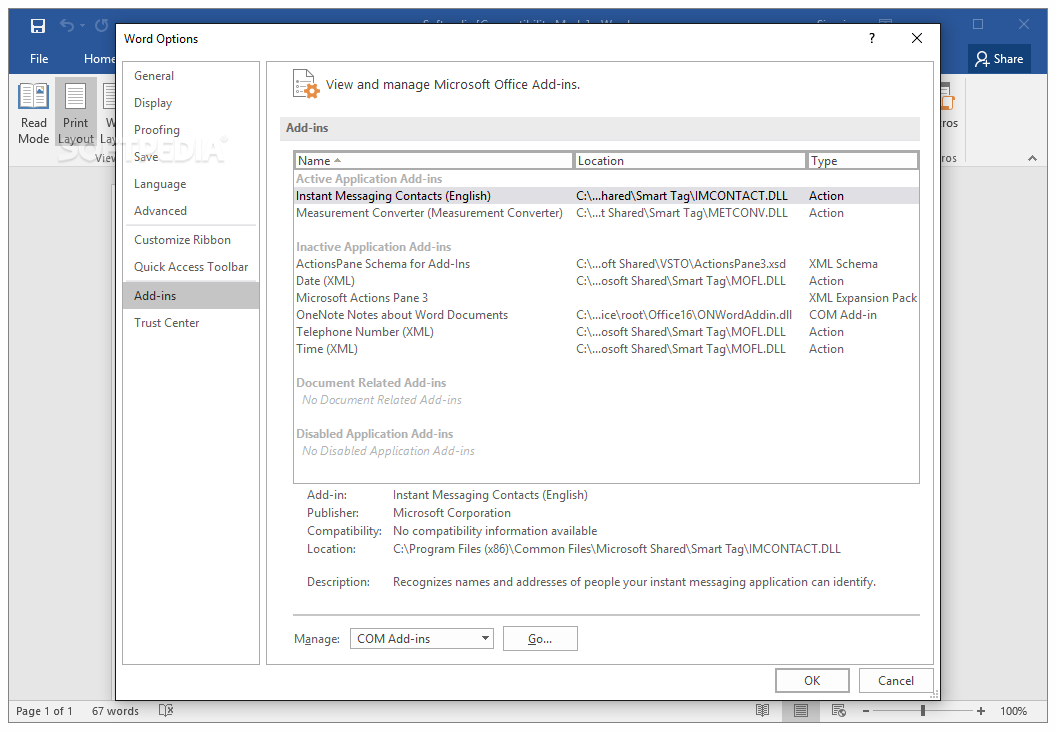Image resolution: width=1056 pixels, height=731 pixels.
Task: Open the Display options category
Action: click(191, 103)
